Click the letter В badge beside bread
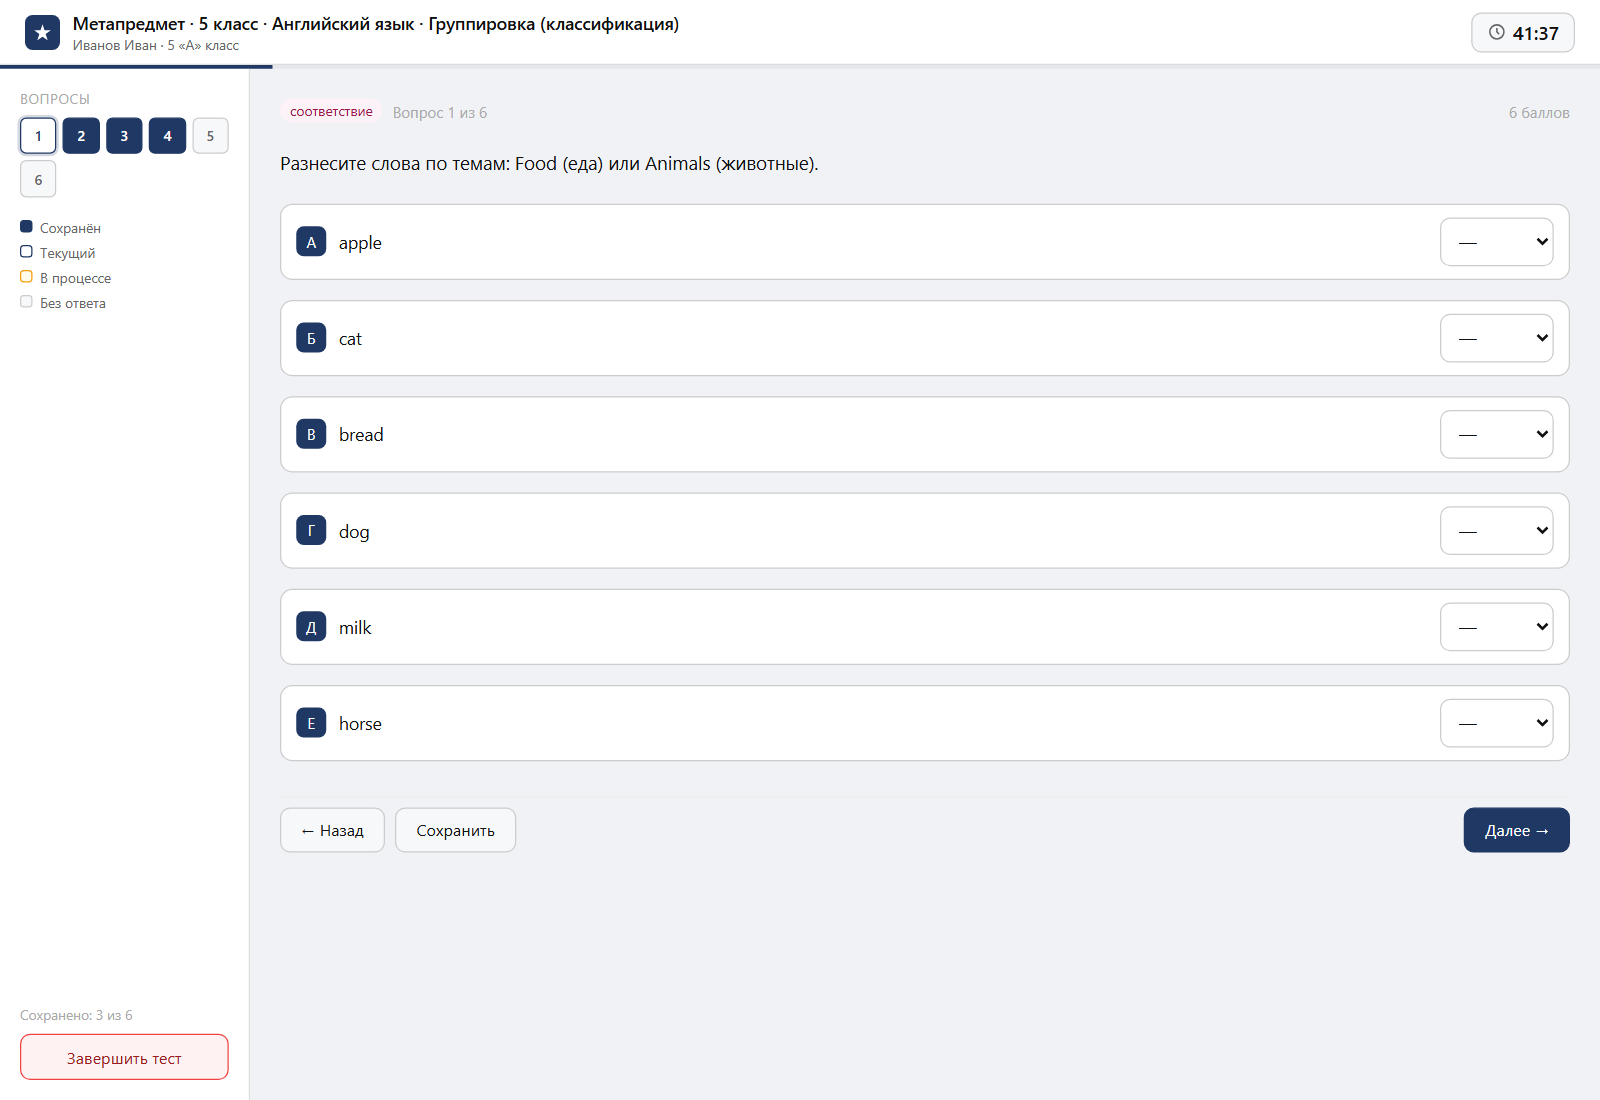The image size is (1600, 1100). (311, 434)
